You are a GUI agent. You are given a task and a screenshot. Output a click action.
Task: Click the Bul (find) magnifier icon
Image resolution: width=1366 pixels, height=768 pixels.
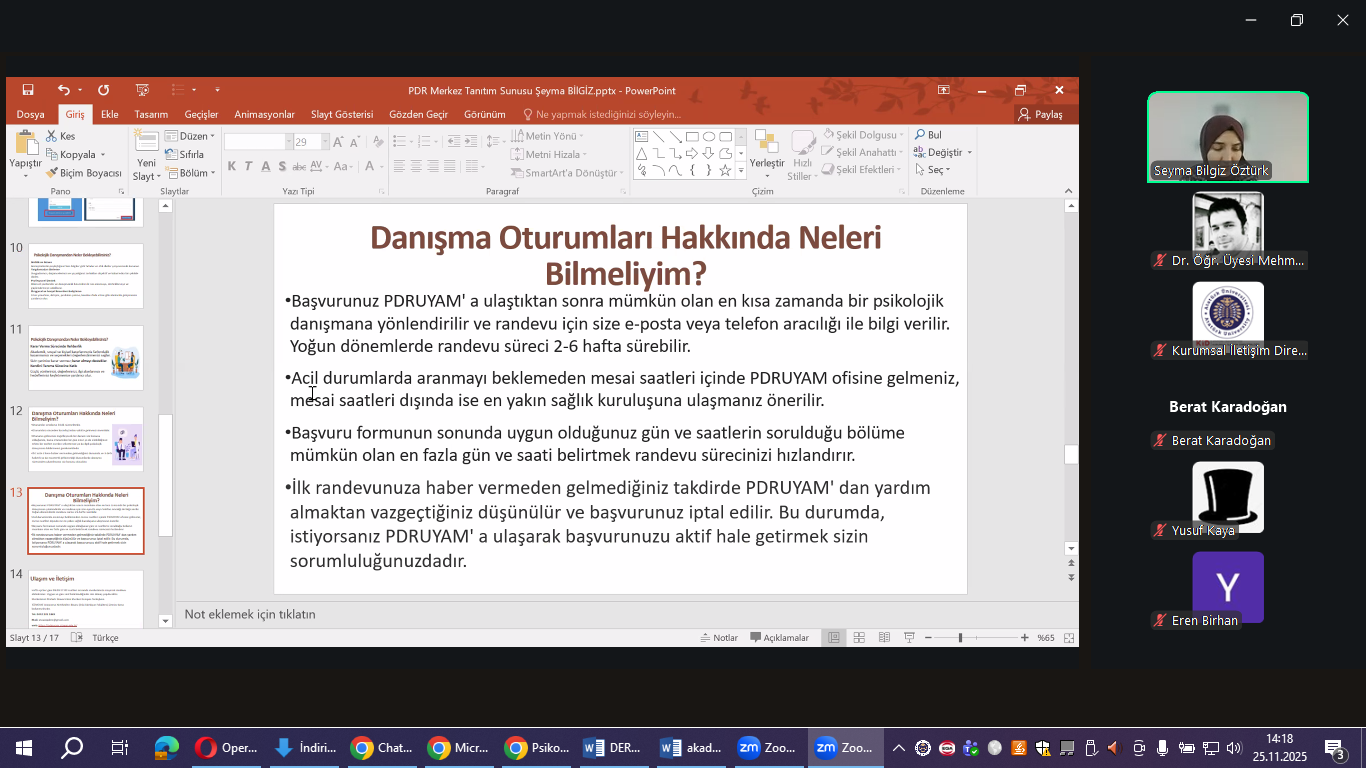click(920, 135)
